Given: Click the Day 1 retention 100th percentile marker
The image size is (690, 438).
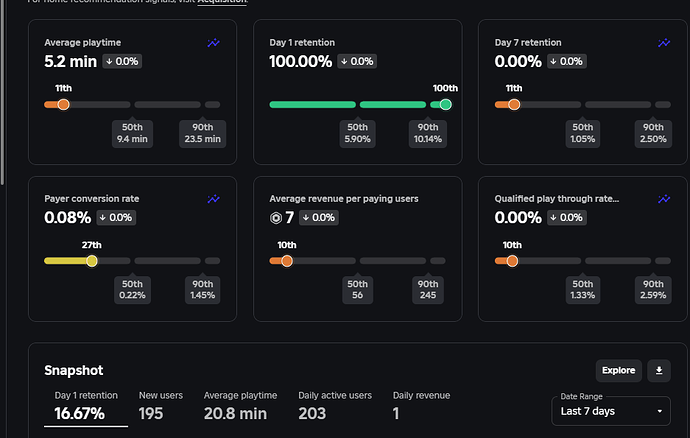Looking at the screenshot, I should pos(445,104).
